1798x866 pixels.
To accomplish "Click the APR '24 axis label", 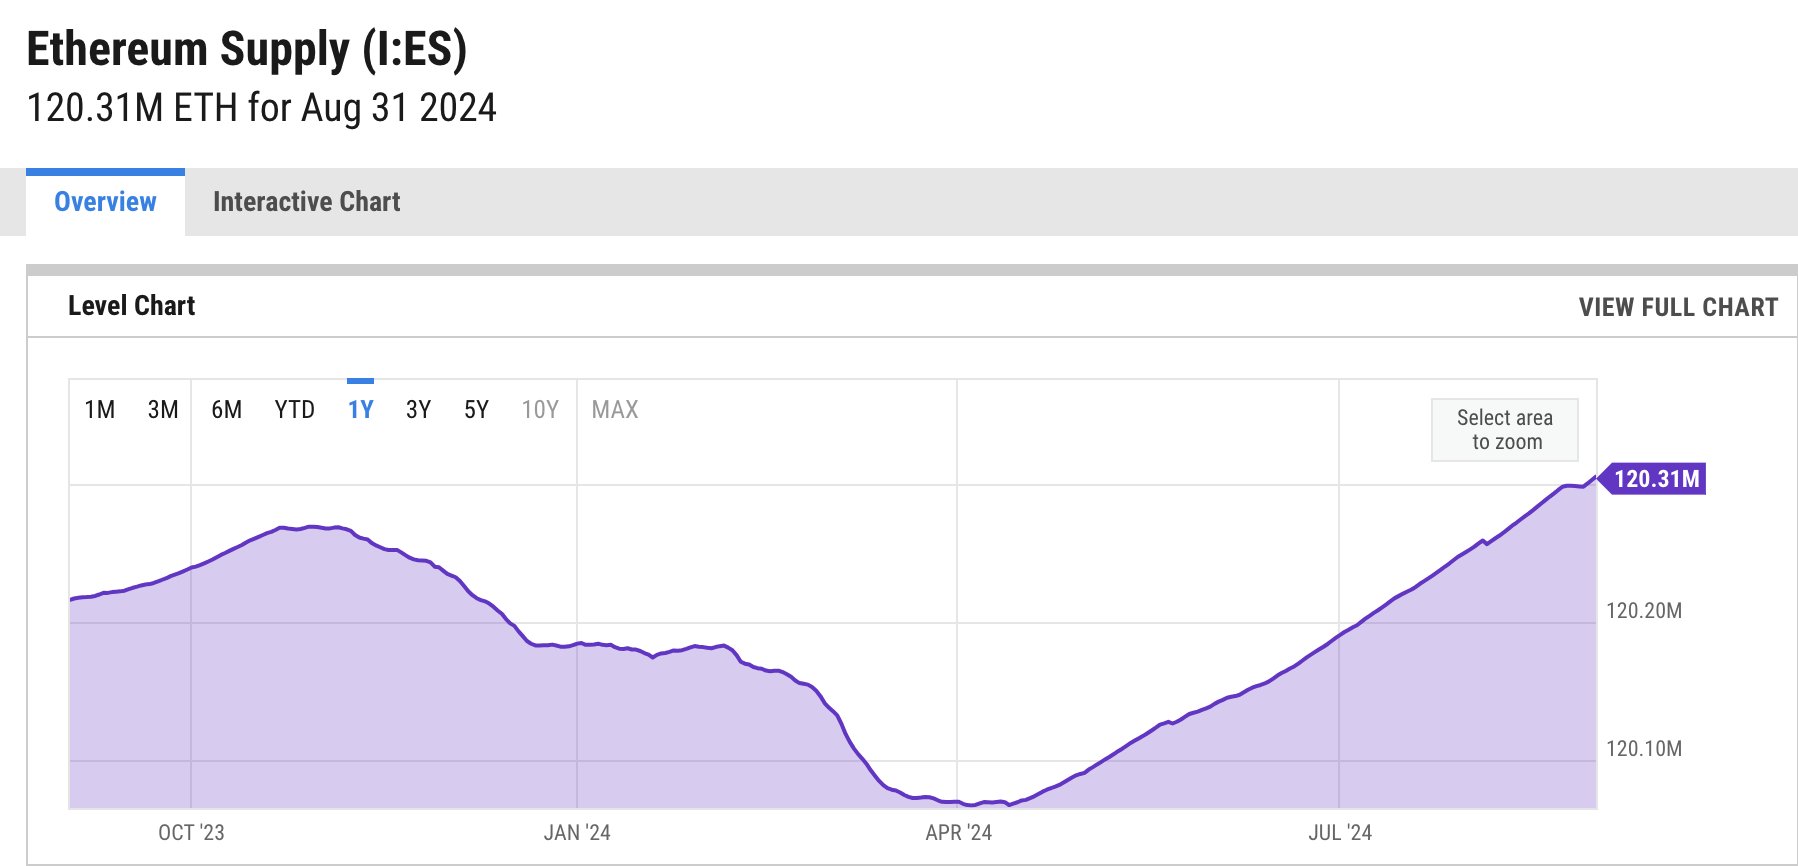I will point(958,833).
